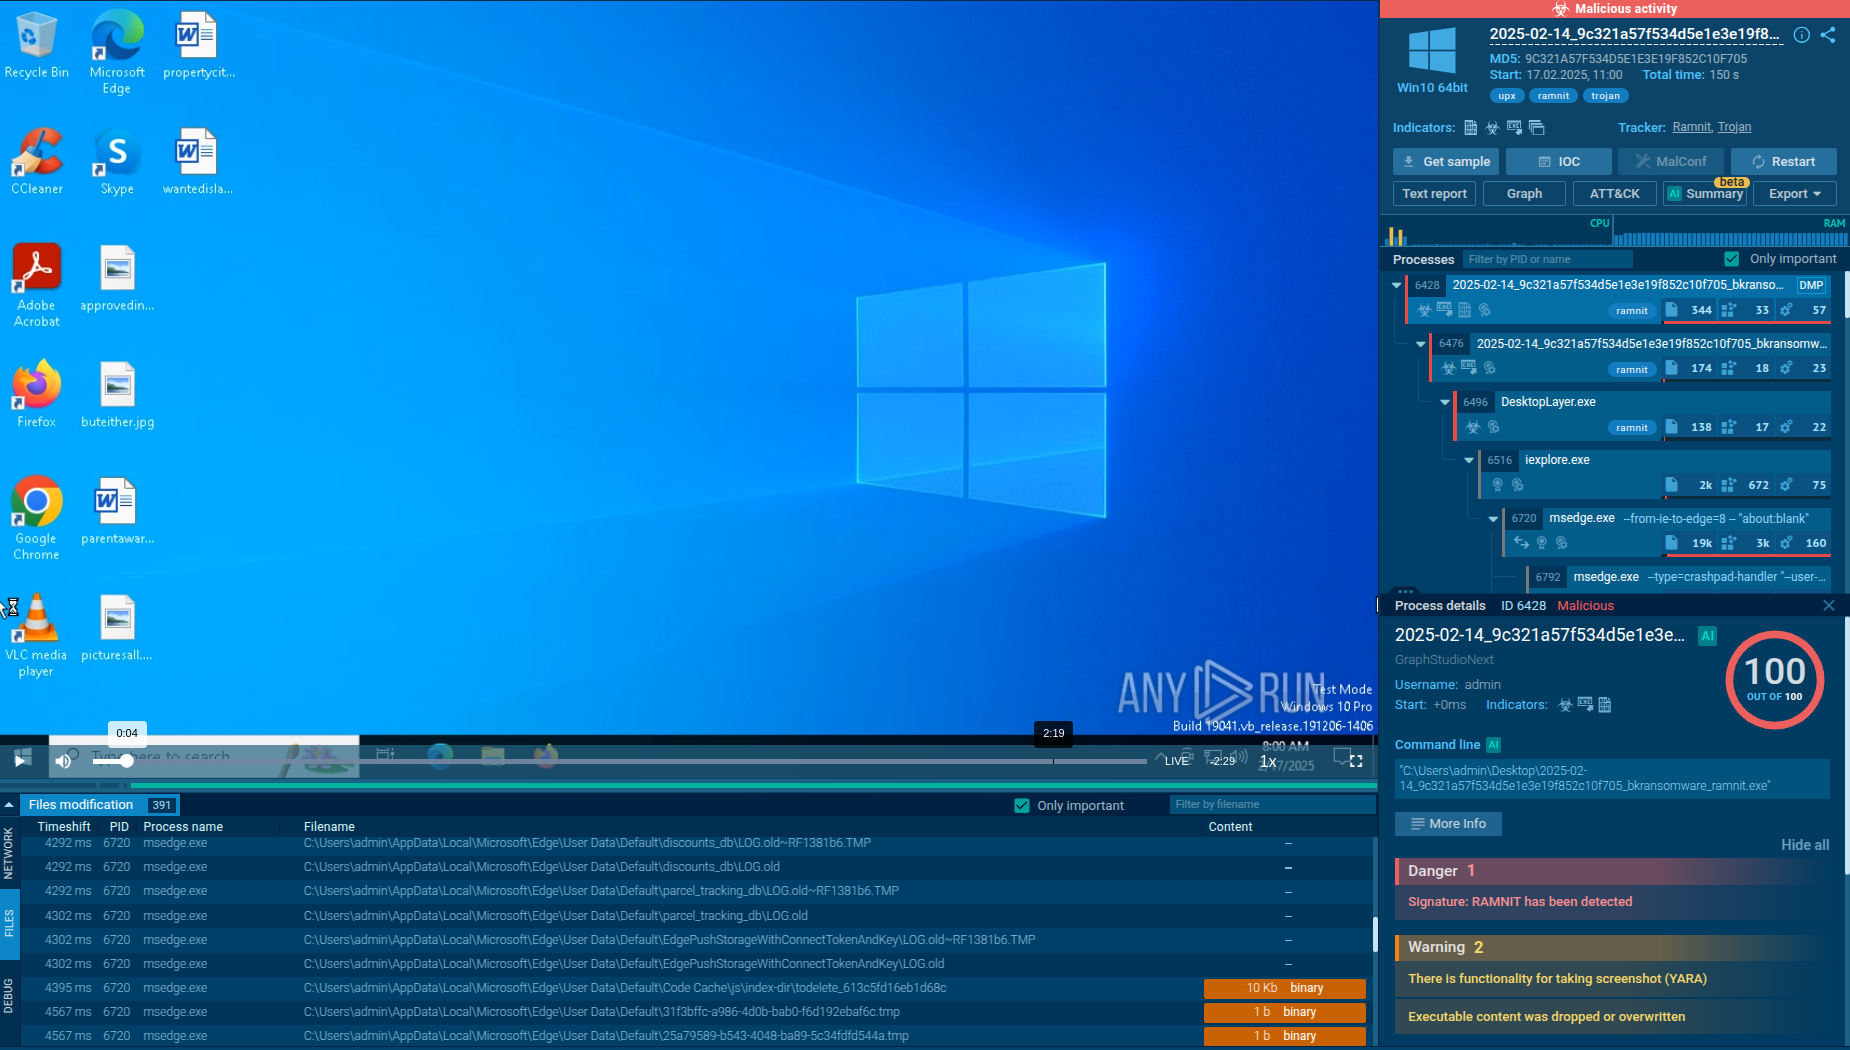This screenshot has width=1850, height=1050.
Task: Click the Filter by filename field
Action: point(1272,804)
